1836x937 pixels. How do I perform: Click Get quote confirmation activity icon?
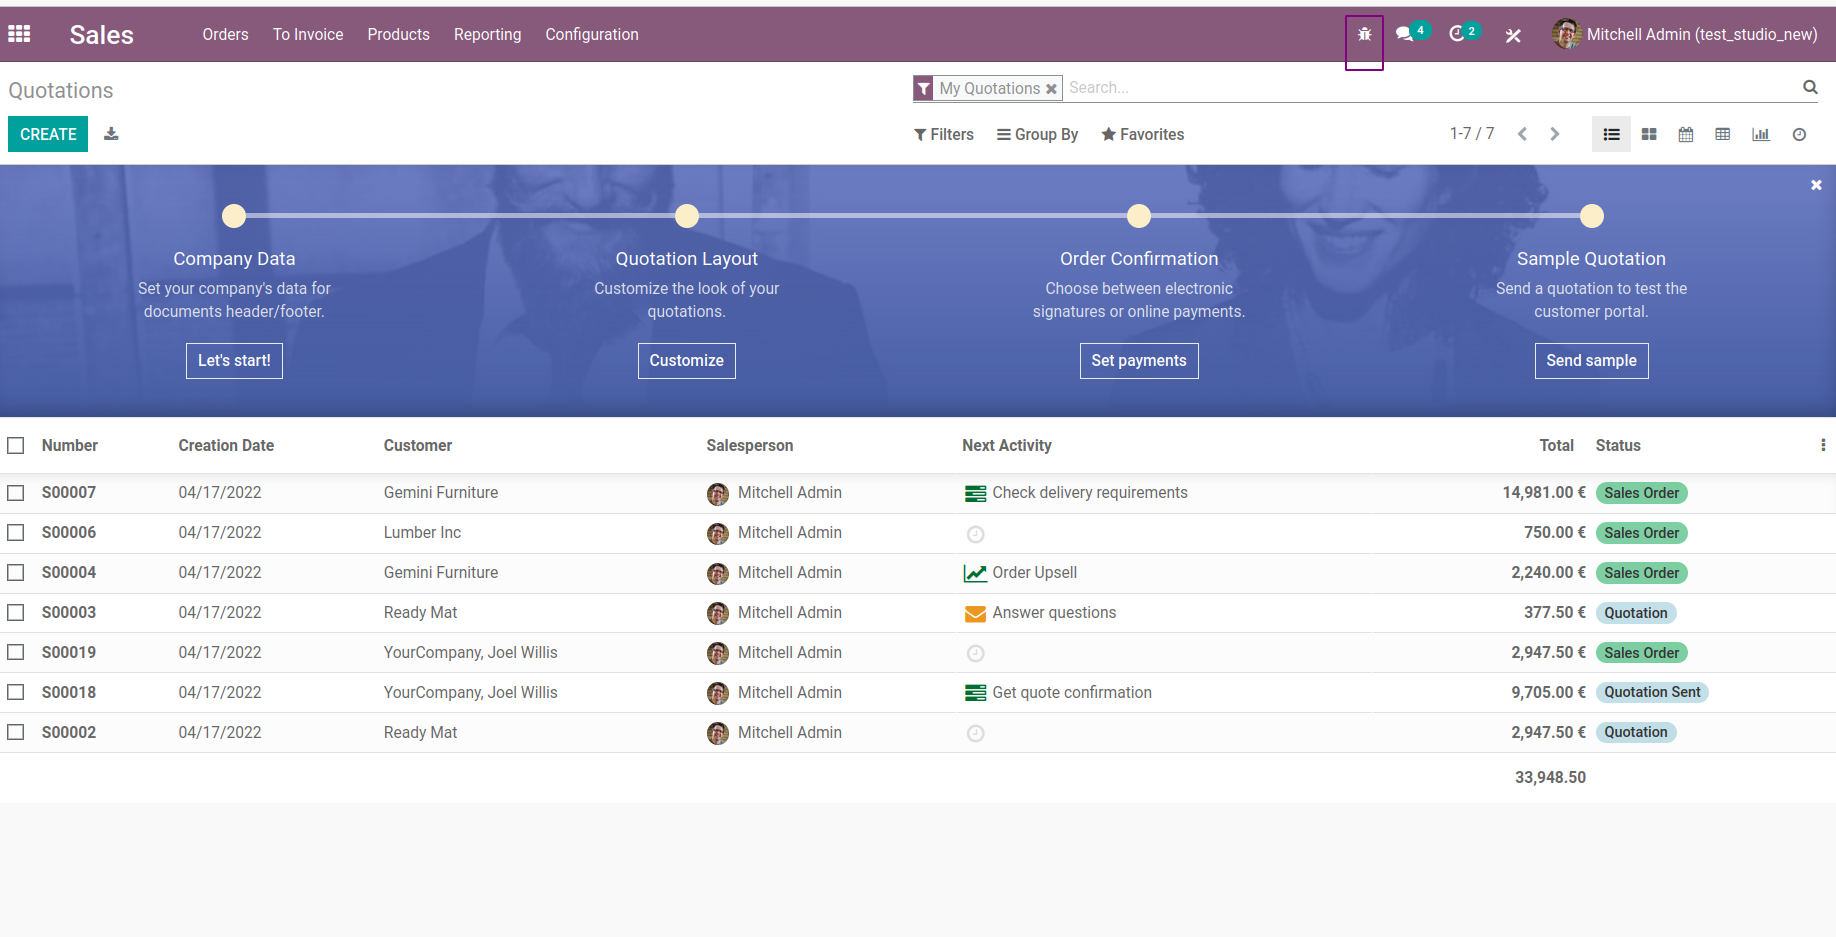975,693
